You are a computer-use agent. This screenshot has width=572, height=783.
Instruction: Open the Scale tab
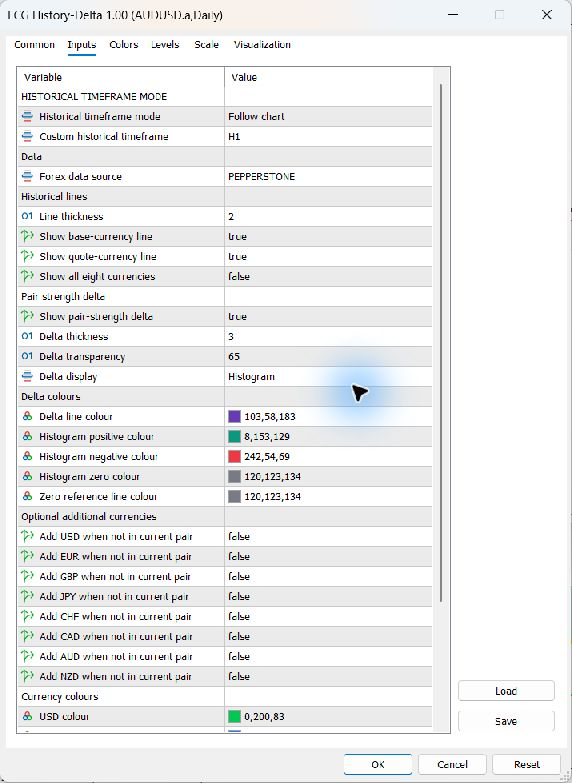[x=206, y=44]
